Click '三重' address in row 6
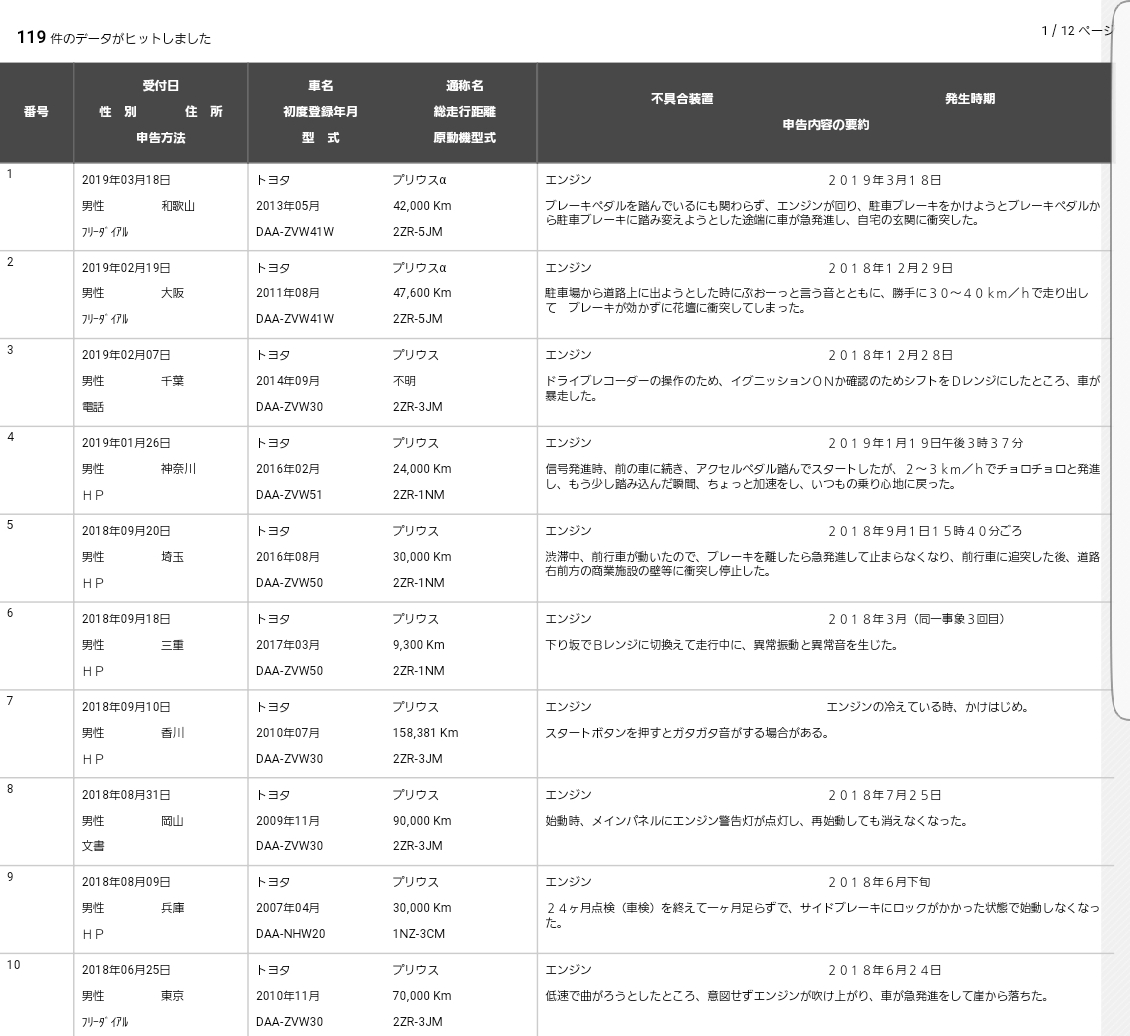 click(172, 645)
